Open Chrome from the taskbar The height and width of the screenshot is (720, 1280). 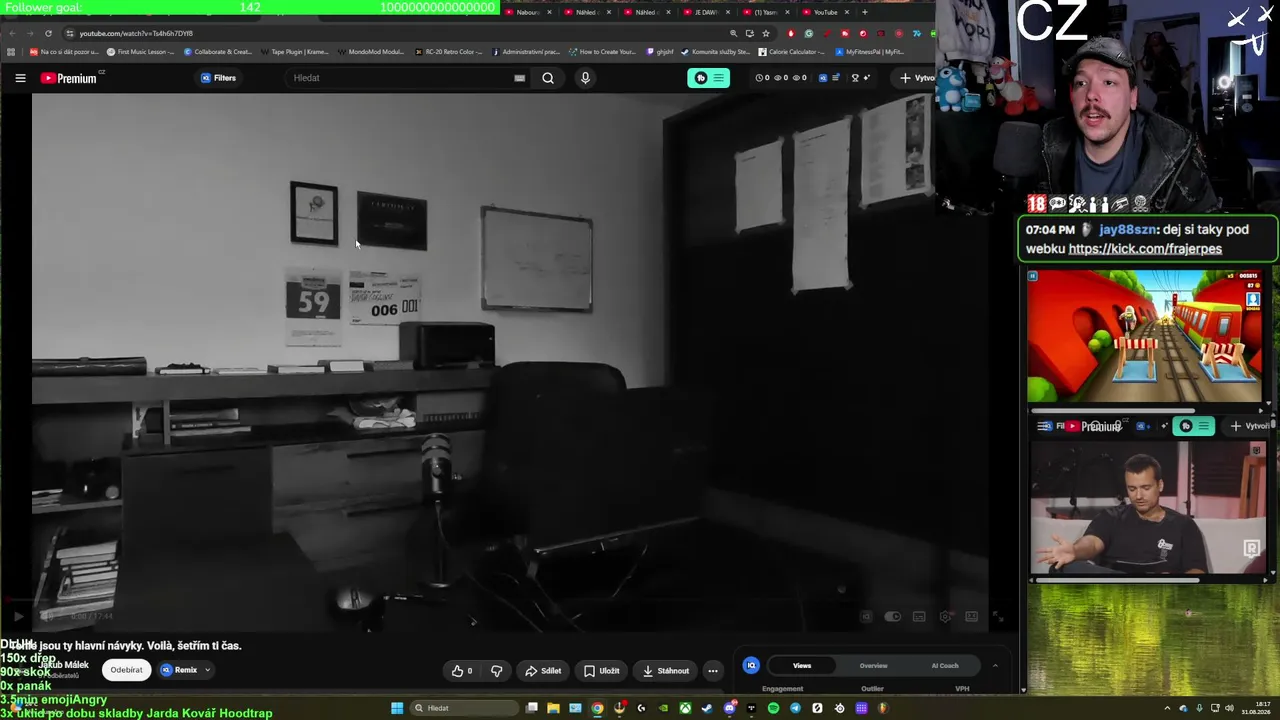(x=597, y=708)
